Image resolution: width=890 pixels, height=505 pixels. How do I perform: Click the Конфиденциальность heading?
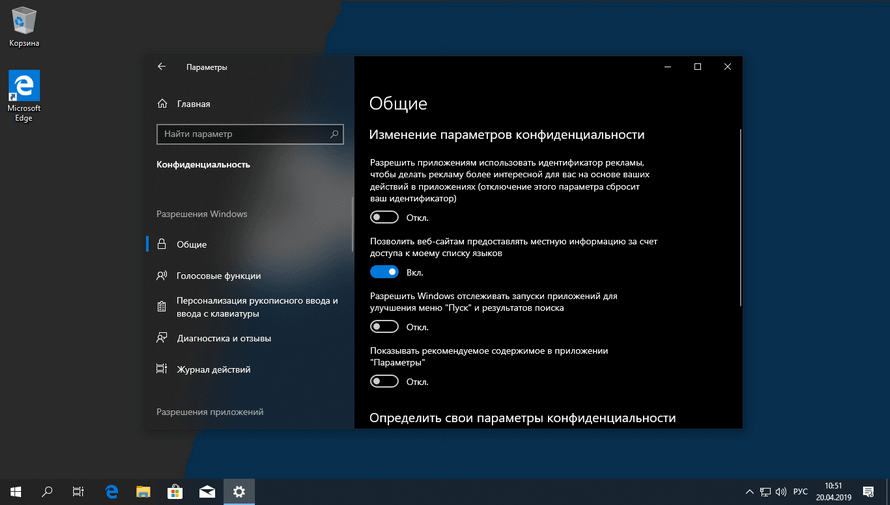(203, 165)
